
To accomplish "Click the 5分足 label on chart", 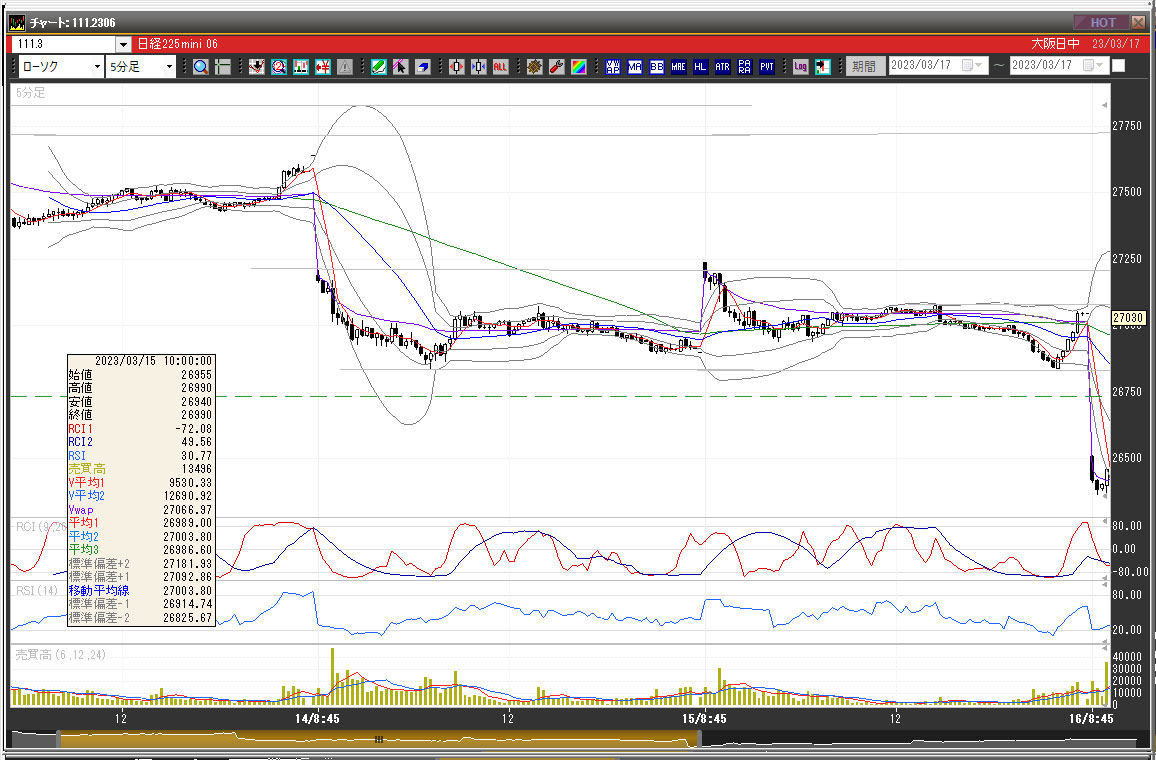I will click(x=30, y=93).
